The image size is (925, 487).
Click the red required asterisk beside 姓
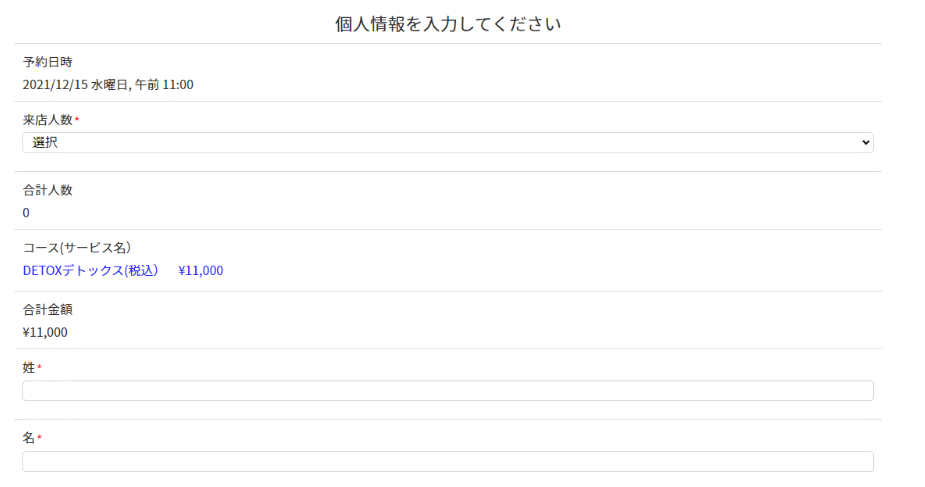coord(40,368)
